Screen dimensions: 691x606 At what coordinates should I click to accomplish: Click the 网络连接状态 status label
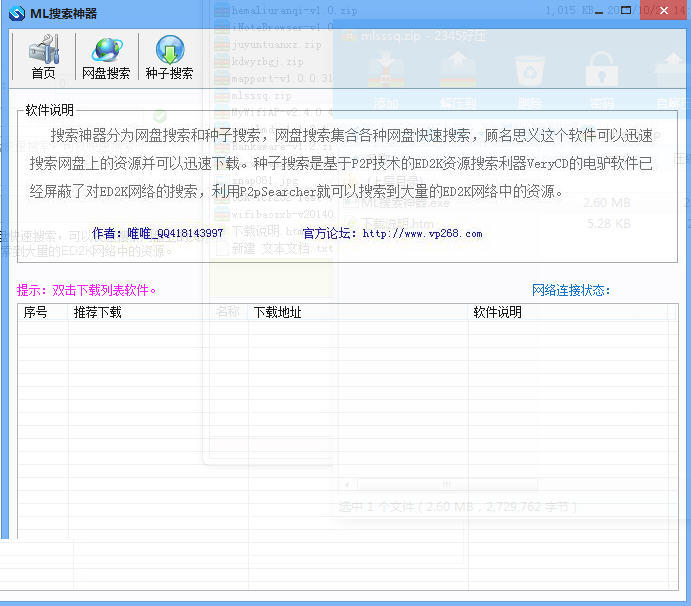(x=570, y=291)
